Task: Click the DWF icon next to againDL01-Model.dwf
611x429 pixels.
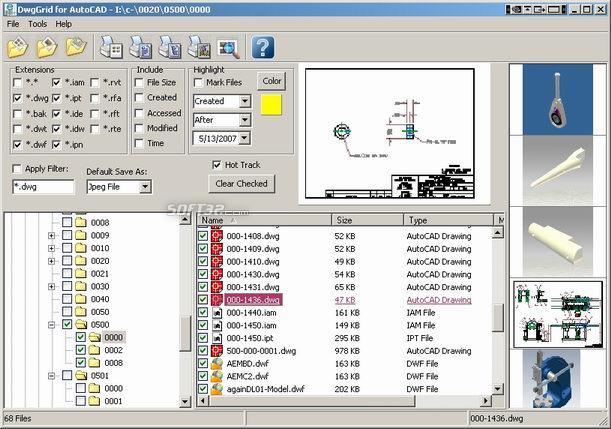Action: (217, 389)
